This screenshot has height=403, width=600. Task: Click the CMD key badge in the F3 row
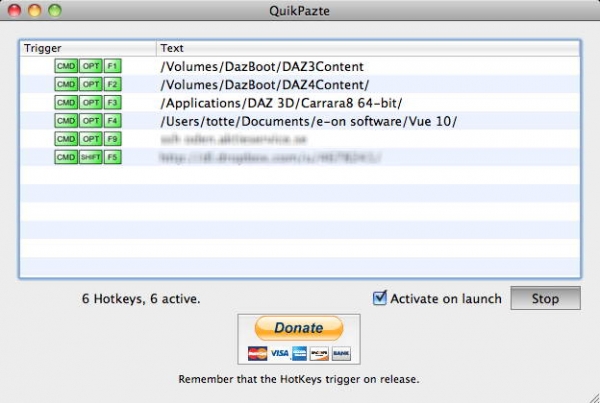point(66,102)
